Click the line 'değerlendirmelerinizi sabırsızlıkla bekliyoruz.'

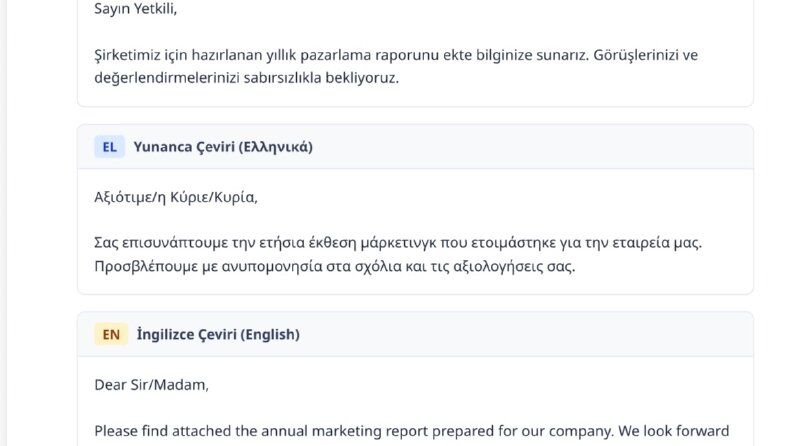pos(247,78)
